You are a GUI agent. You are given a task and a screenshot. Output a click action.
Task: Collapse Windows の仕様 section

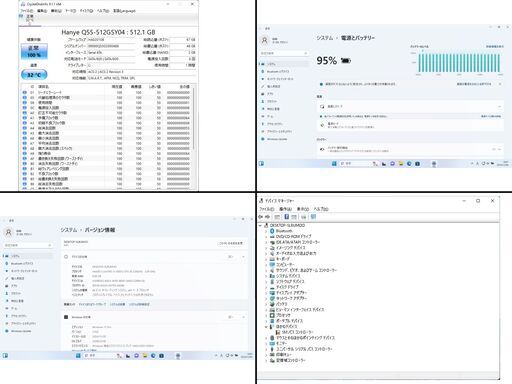tap(243, 317)
